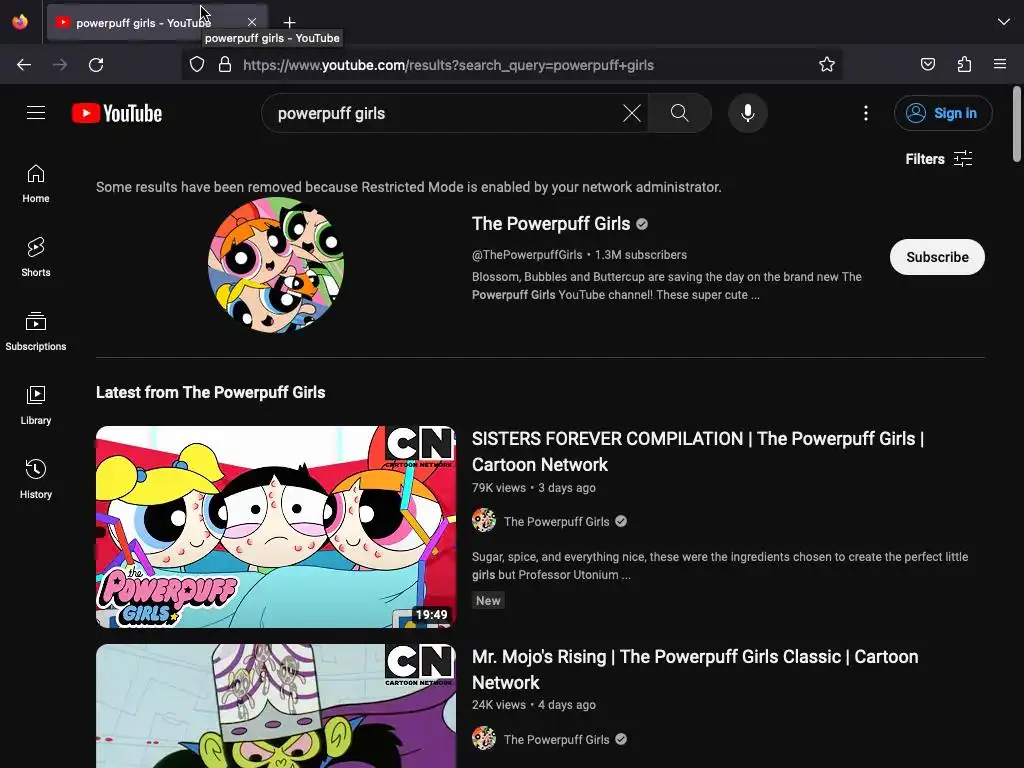
Task: Clear the search box with the X
Action: click(x=632, y=113)
